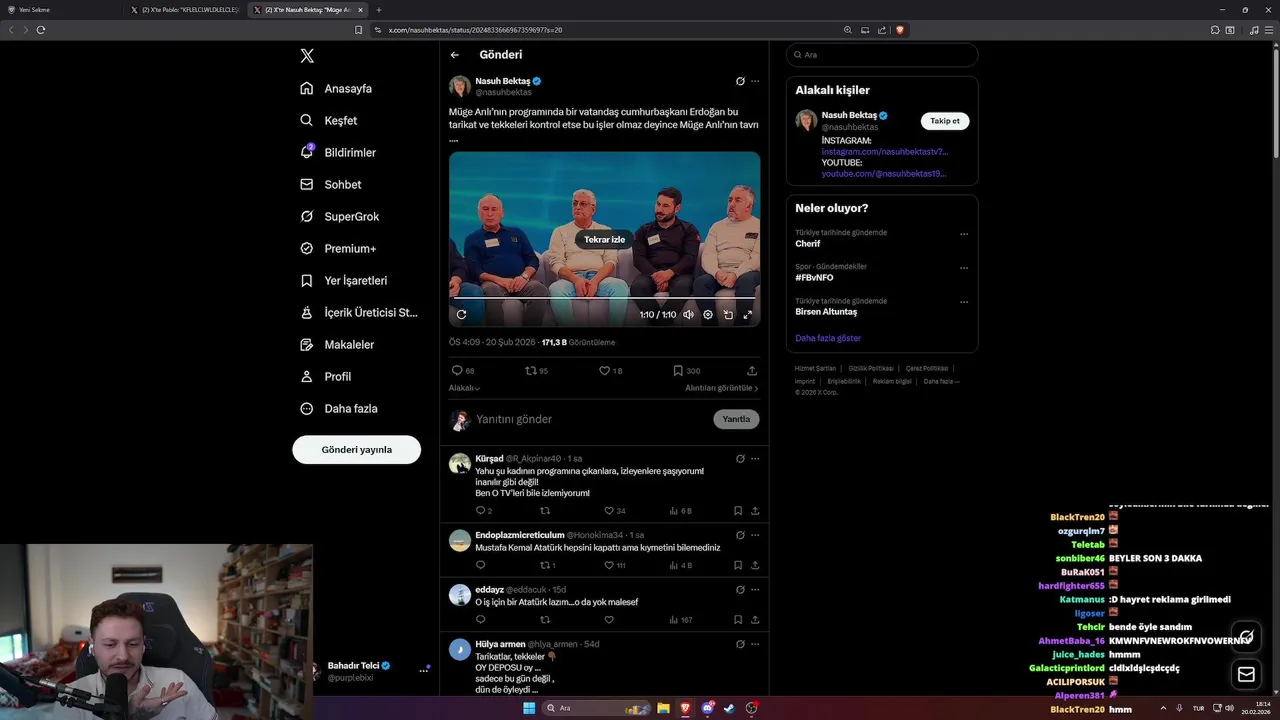The width and height of the screenshot is (1280, 720).
Task: Open Alıntıları görüntüle link
Action: 722,388
